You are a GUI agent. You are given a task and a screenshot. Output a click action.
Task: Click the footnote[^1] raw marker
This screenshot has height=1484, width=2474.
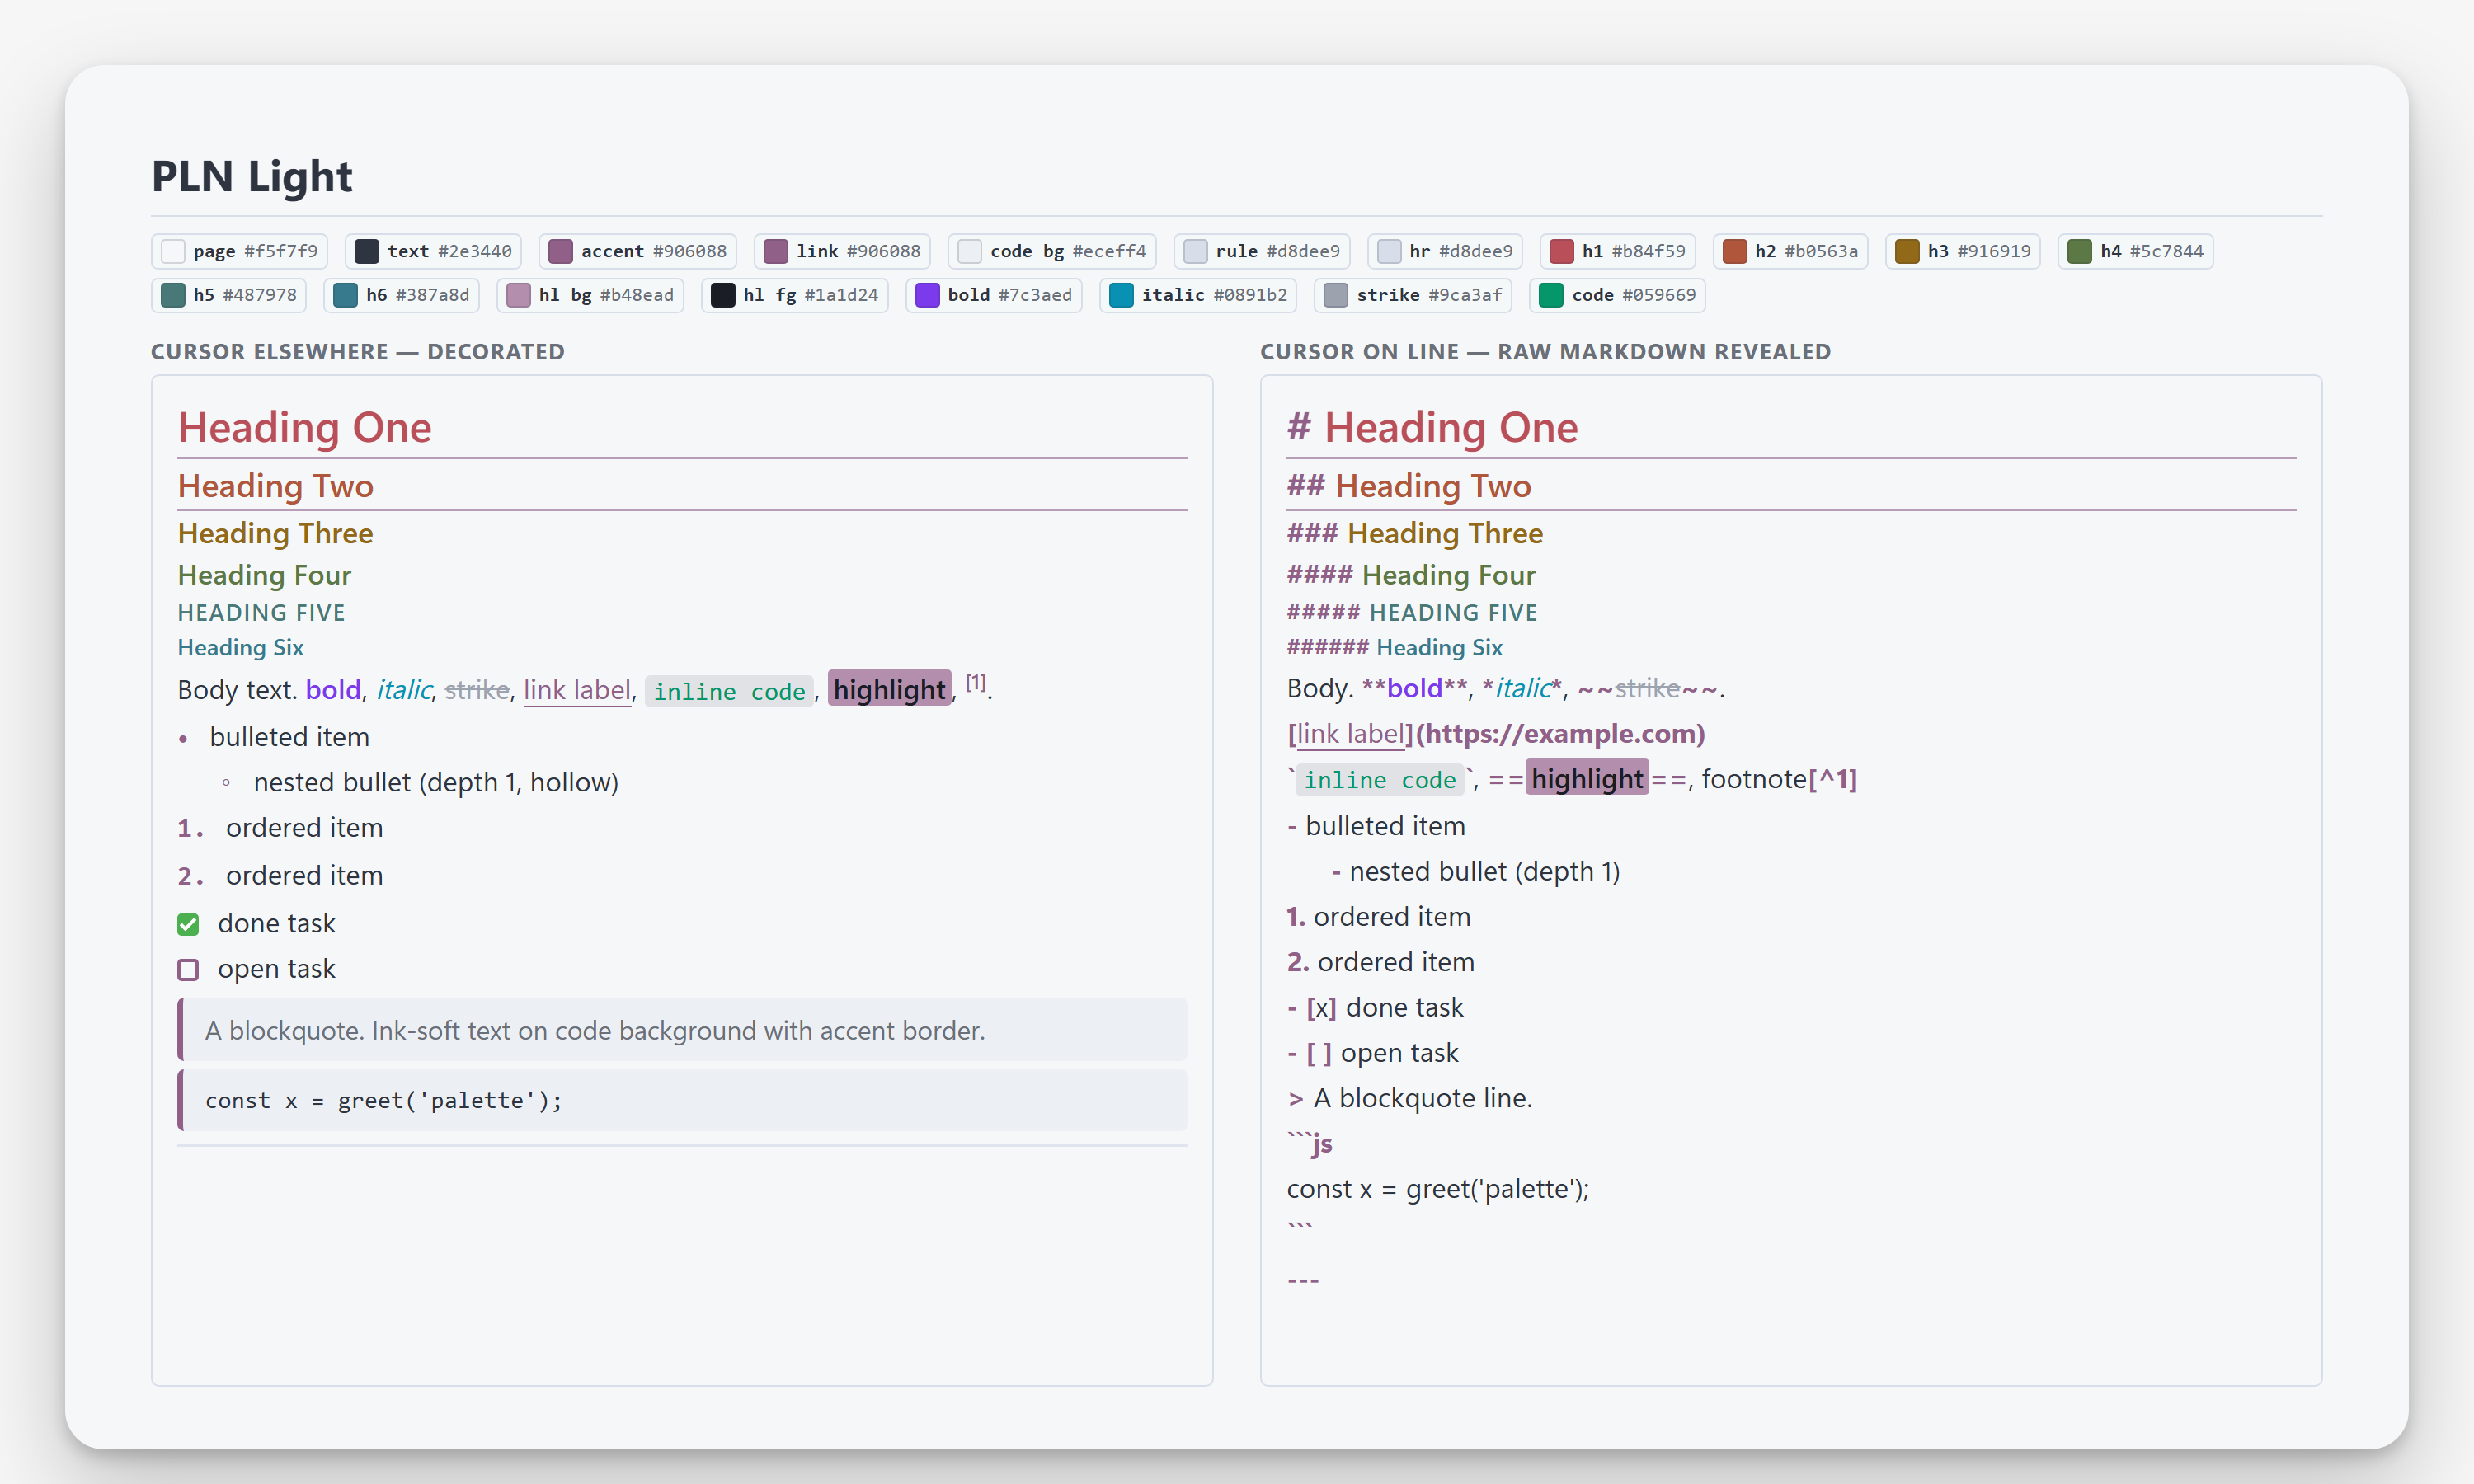(1779, 779)
